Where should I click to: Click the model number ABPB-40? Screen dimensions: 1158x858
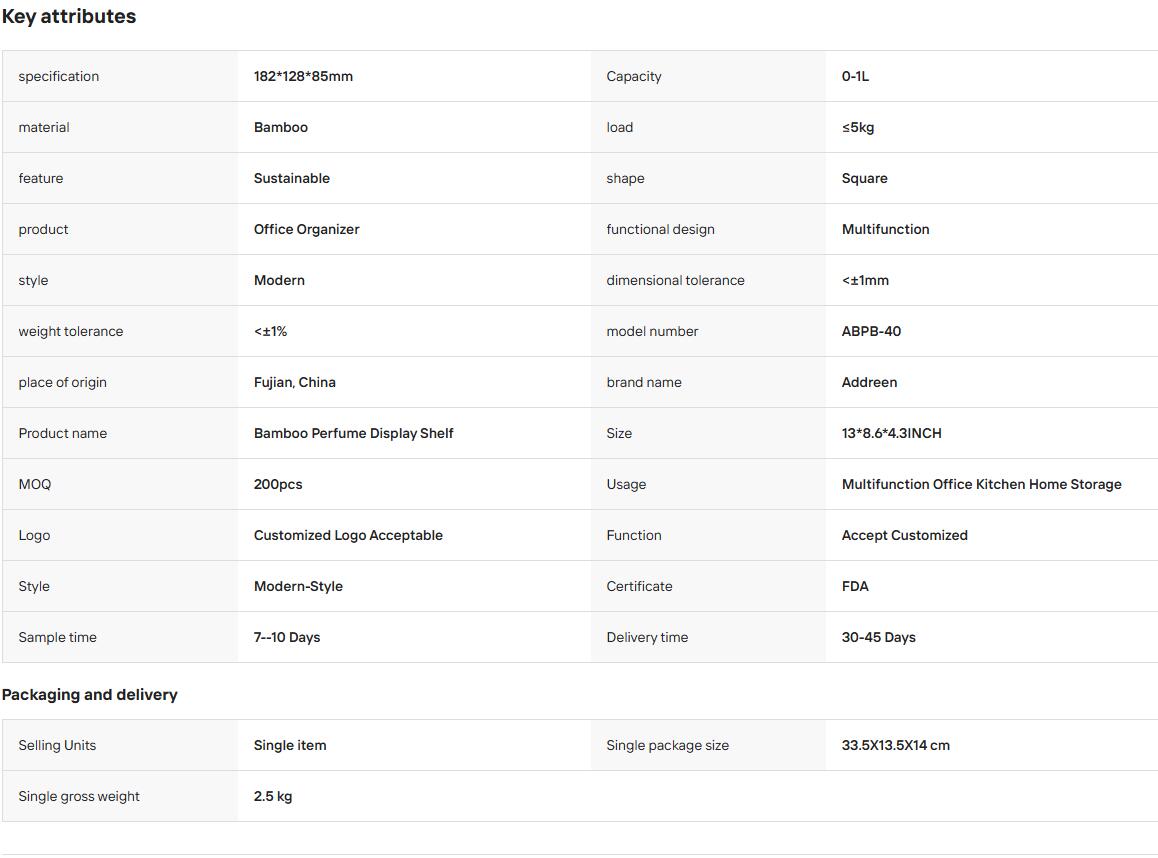871,331
